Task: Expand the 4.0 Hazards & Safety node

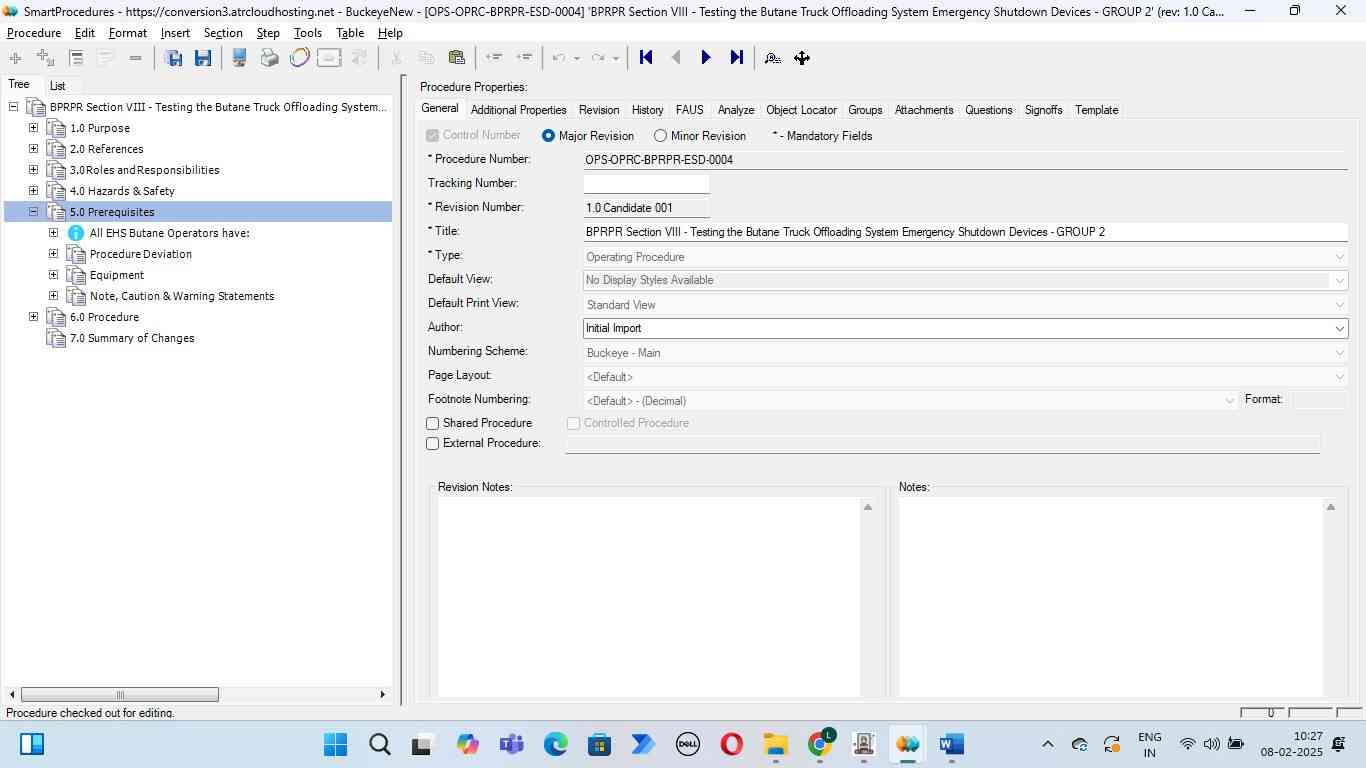Action: tap(33, 191)
